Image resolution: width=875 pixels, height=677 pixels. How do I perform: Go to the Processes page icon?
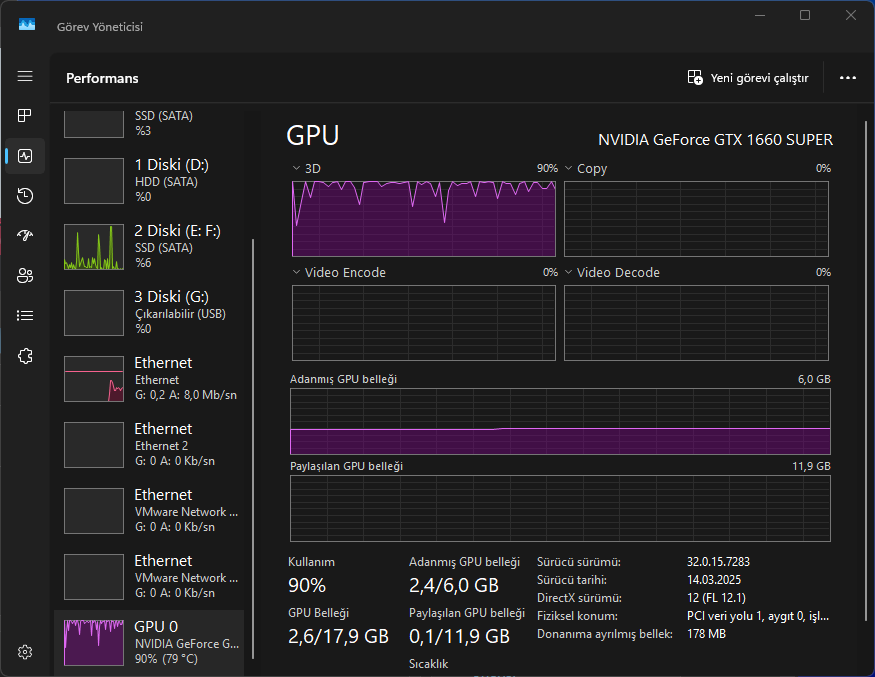click(x=25, y=116)
